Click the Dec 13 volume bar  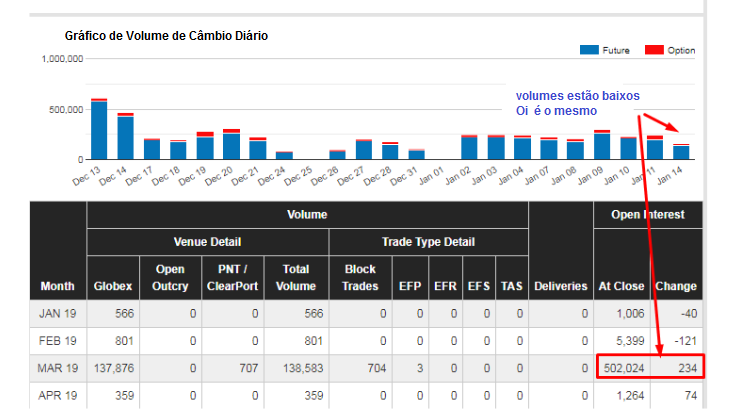coord(99,129)
